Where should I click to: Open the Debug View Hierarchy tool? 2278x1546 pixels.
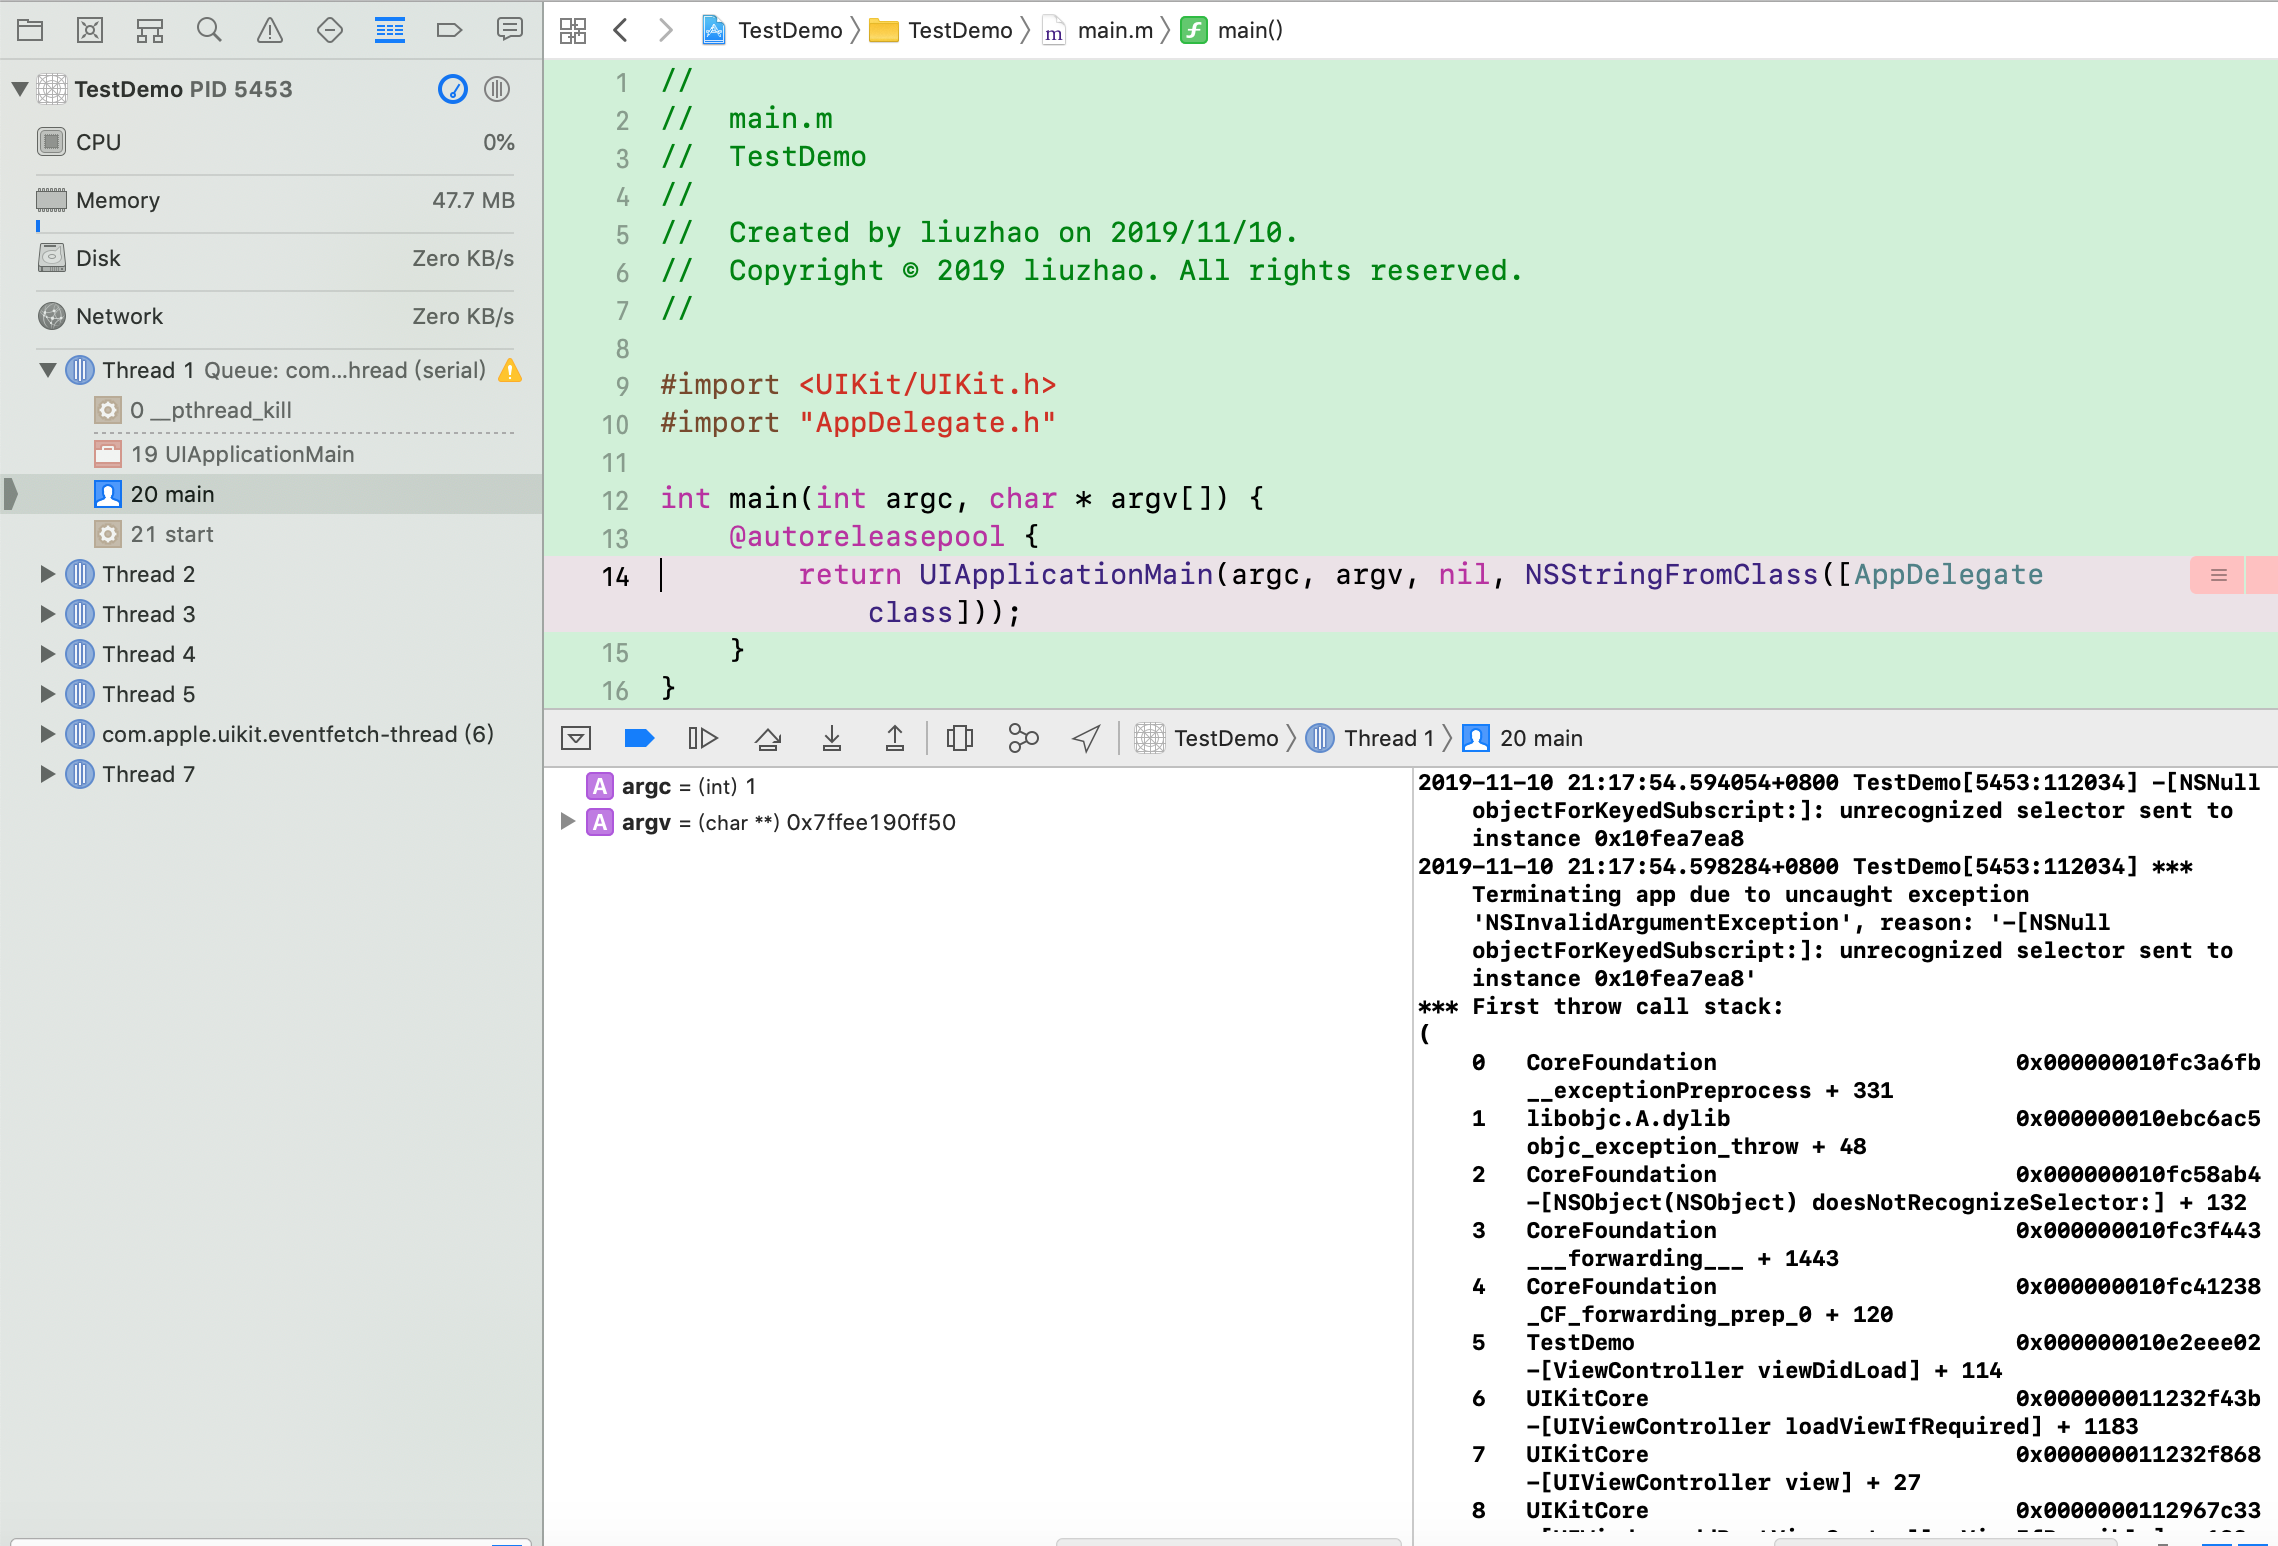click(959, 738)
